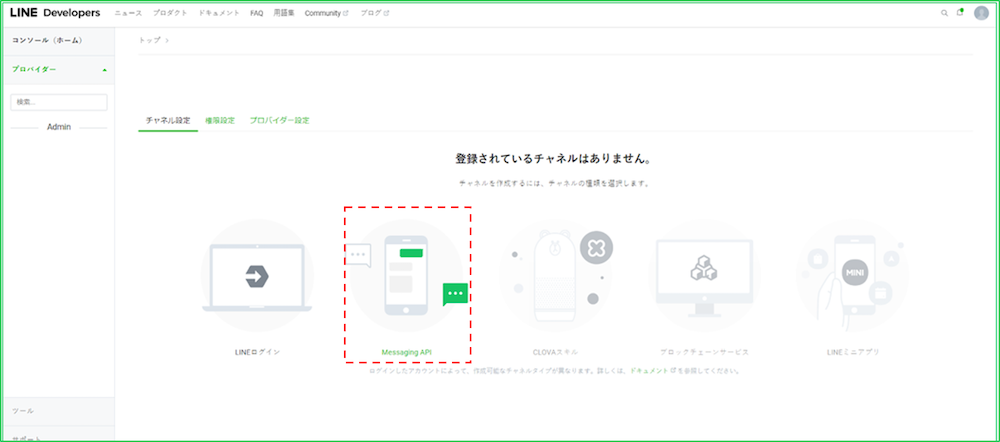Switch to the チャネル設定 tab
Image resolution: width=1000 pixels, height=442 pixels.
click(168, 121)
